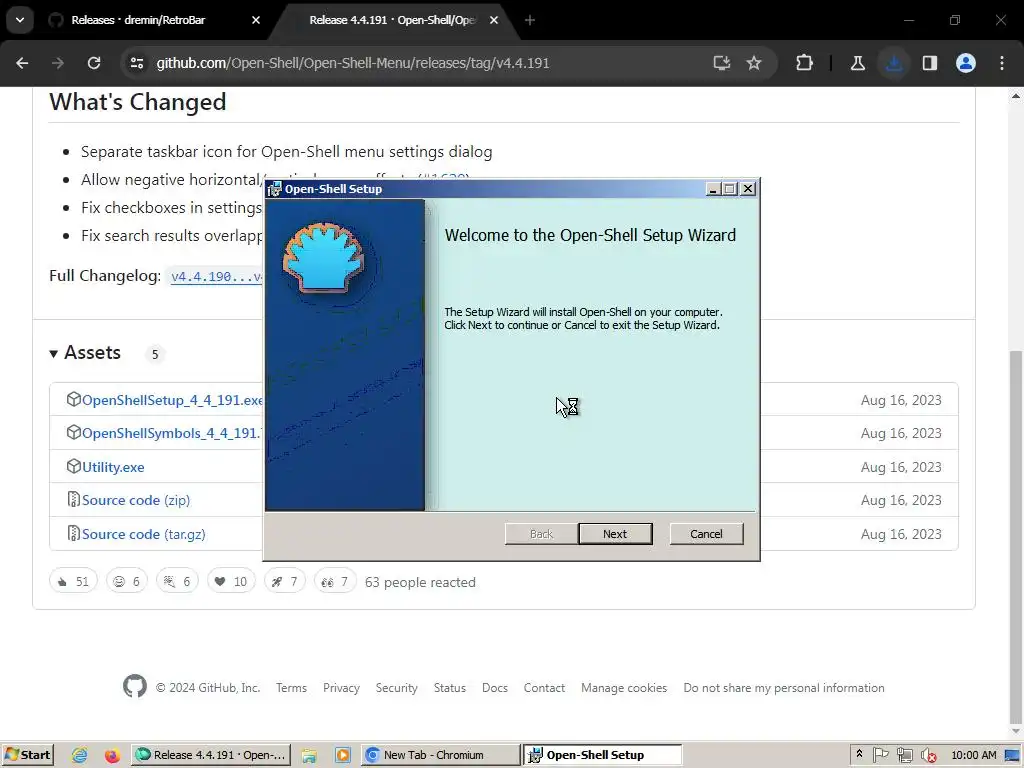Open the v4.4.190 full changelog link
The height and width of the screenshot is (768, 1024).
click(x=216, y=276)
